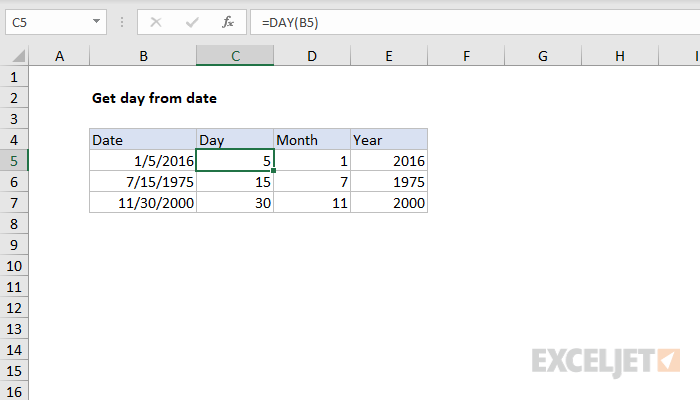Select the Month cell showing 1
The image size is (700, 400).
[312, 161]
